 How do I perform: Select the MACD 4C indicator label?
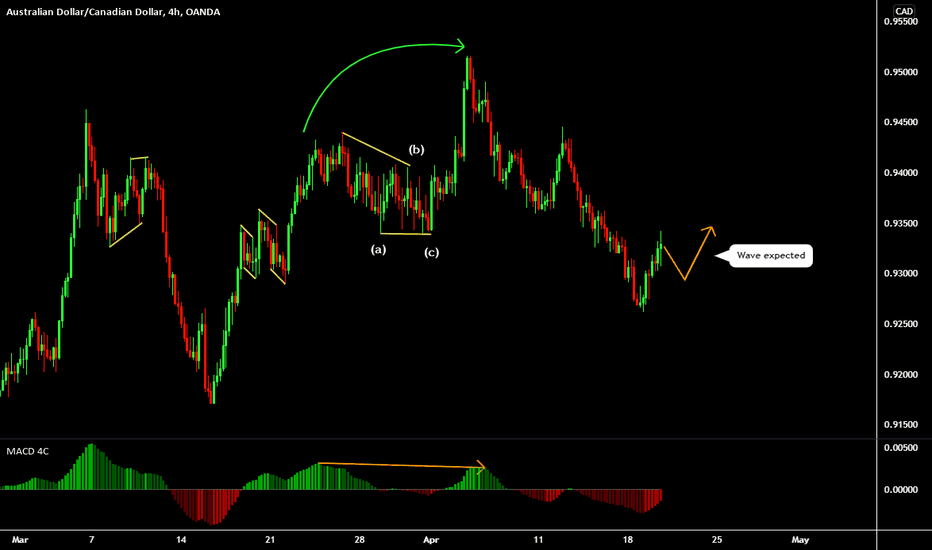pos(27,451)
